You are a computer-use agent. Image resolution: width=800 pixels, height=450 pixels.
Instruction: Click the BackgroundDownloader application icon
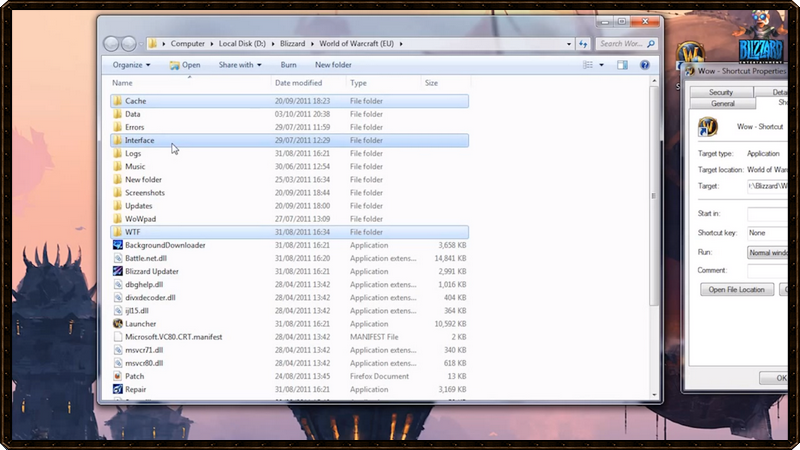click(x=117, y=245)
